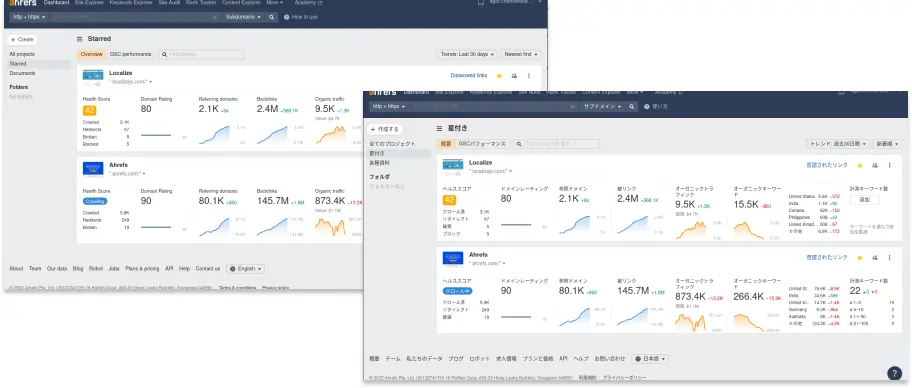Open the トレンド trends period dropdown
Screen dimensions: 912x388
(838, 144)
